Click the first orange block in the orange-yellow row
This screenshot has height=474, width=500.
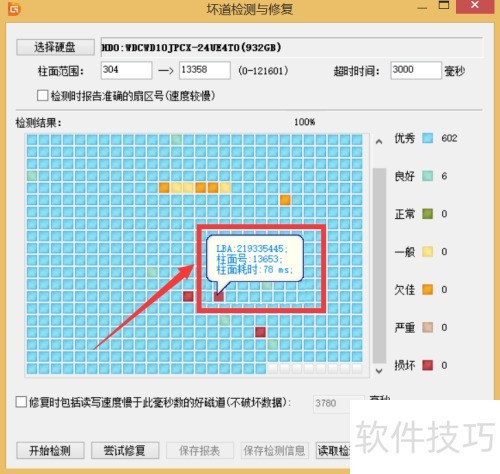click(x=164, y=188)
